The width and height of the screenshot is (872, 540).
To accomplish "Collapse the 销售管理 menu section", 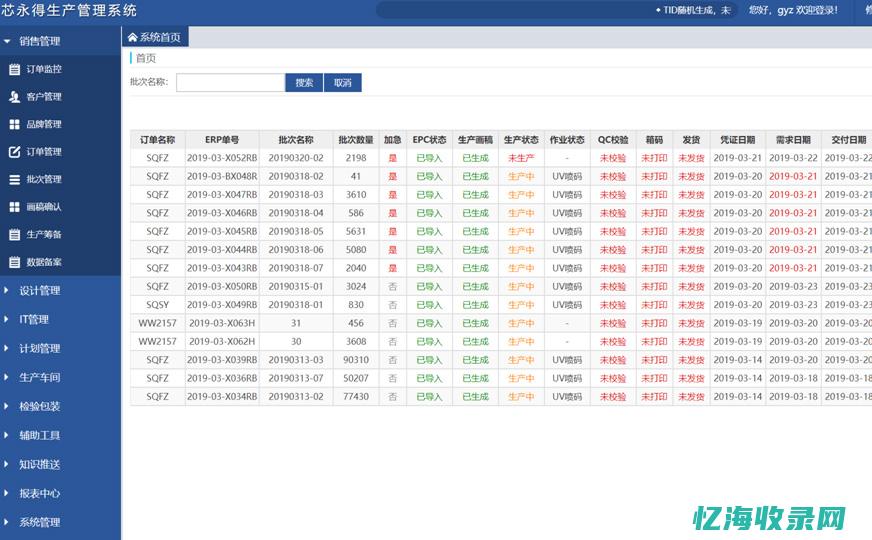I will click(x=39, y=41).
